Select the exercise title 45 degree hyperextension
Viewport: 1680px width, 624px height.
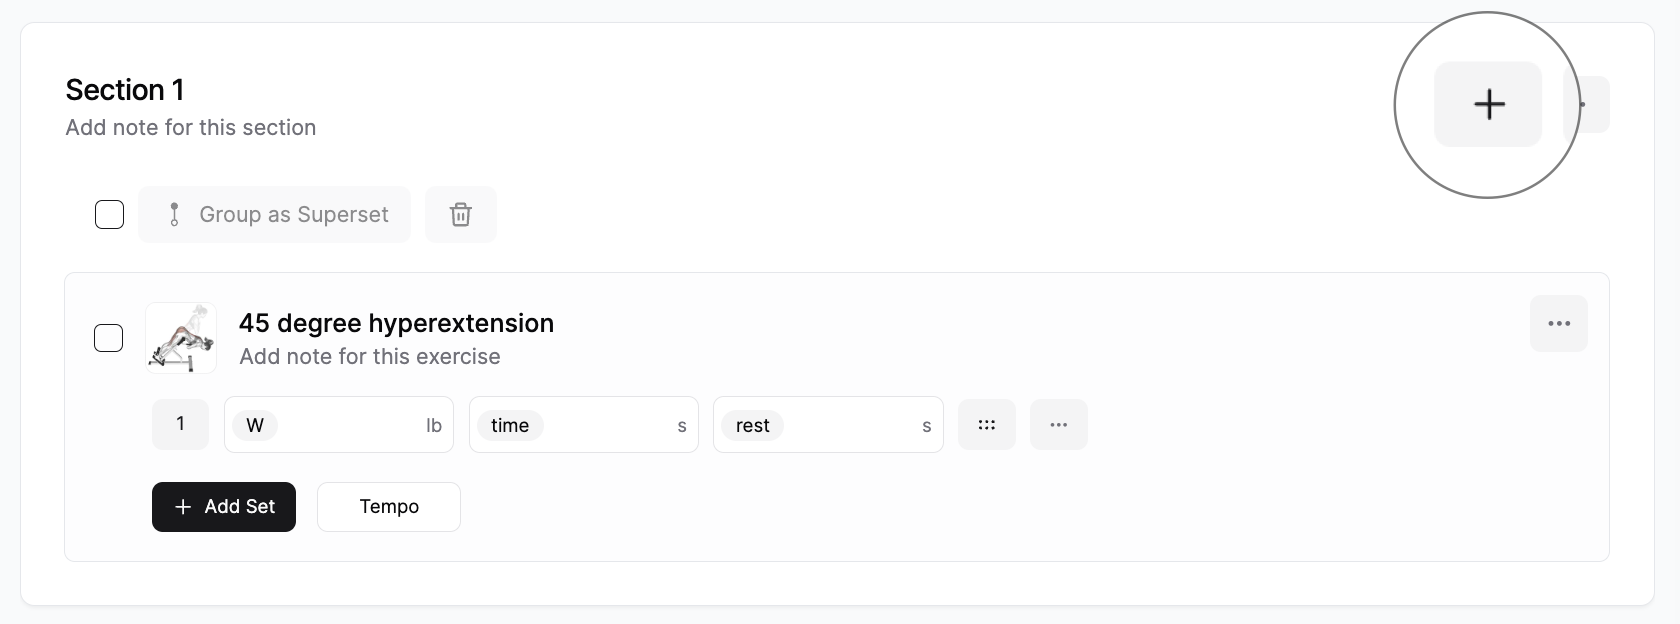tap(396, 323)
